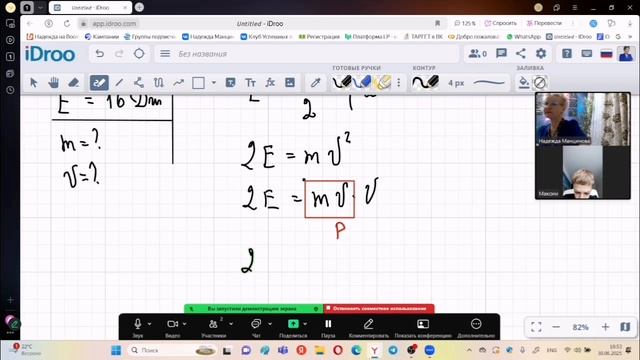Screen dimensions: 640x360
Task: Select the polyline path tool
Action: 159,83
